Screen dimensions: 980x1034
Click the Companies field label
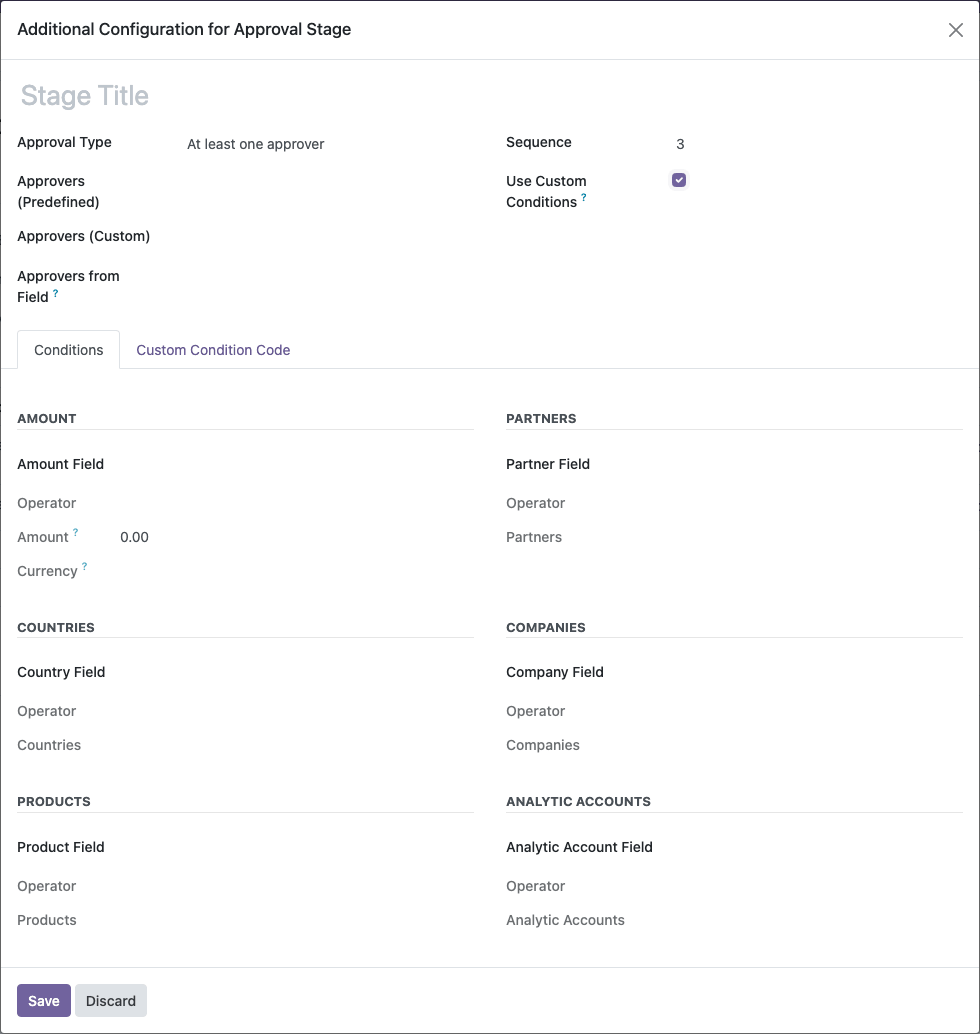(543, 745)
